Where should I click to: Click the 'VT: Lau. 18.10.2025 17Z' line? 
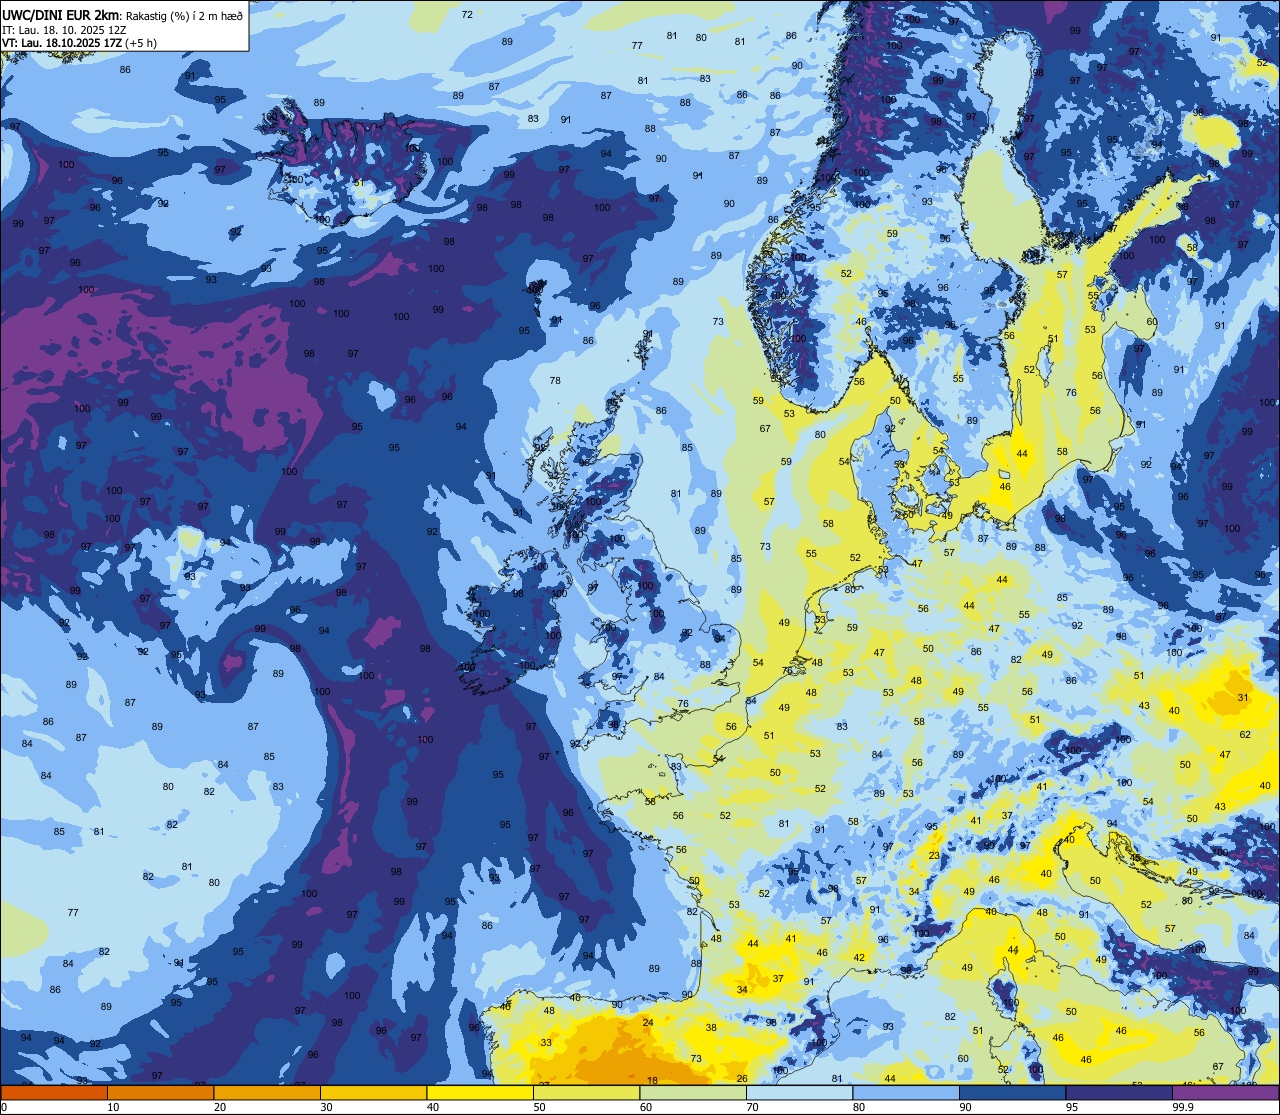pos(62,43)
